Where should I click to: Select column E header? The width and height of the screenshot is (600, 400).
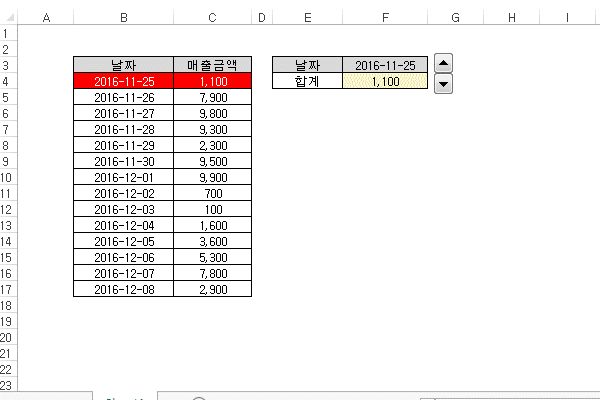[x=307, y=18]
